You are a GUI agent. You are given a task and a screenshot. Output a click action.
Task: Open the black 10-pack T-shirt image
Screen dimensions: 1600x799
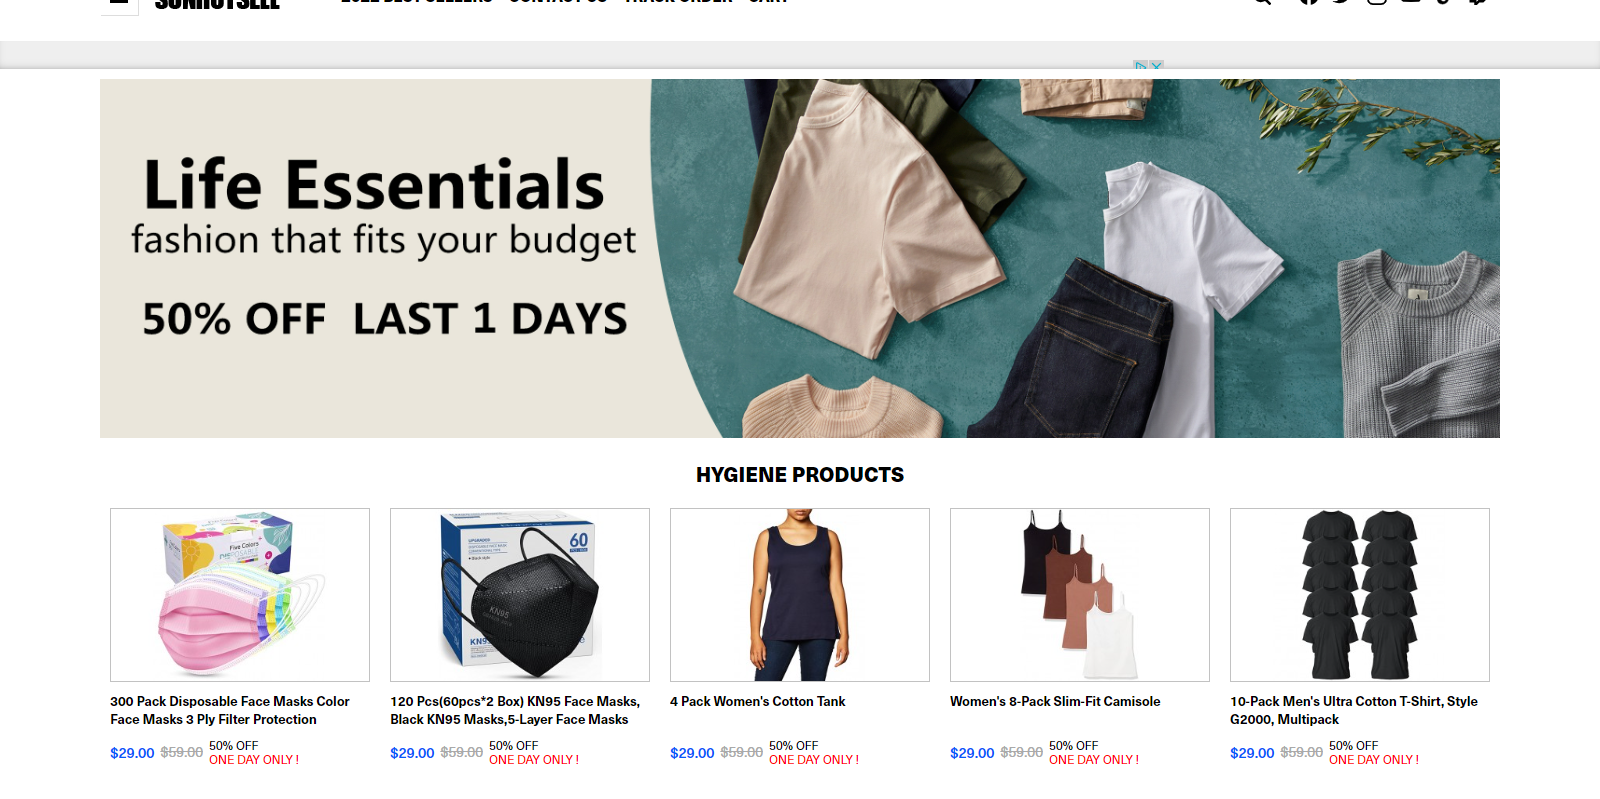click(x=1360, y=595)
